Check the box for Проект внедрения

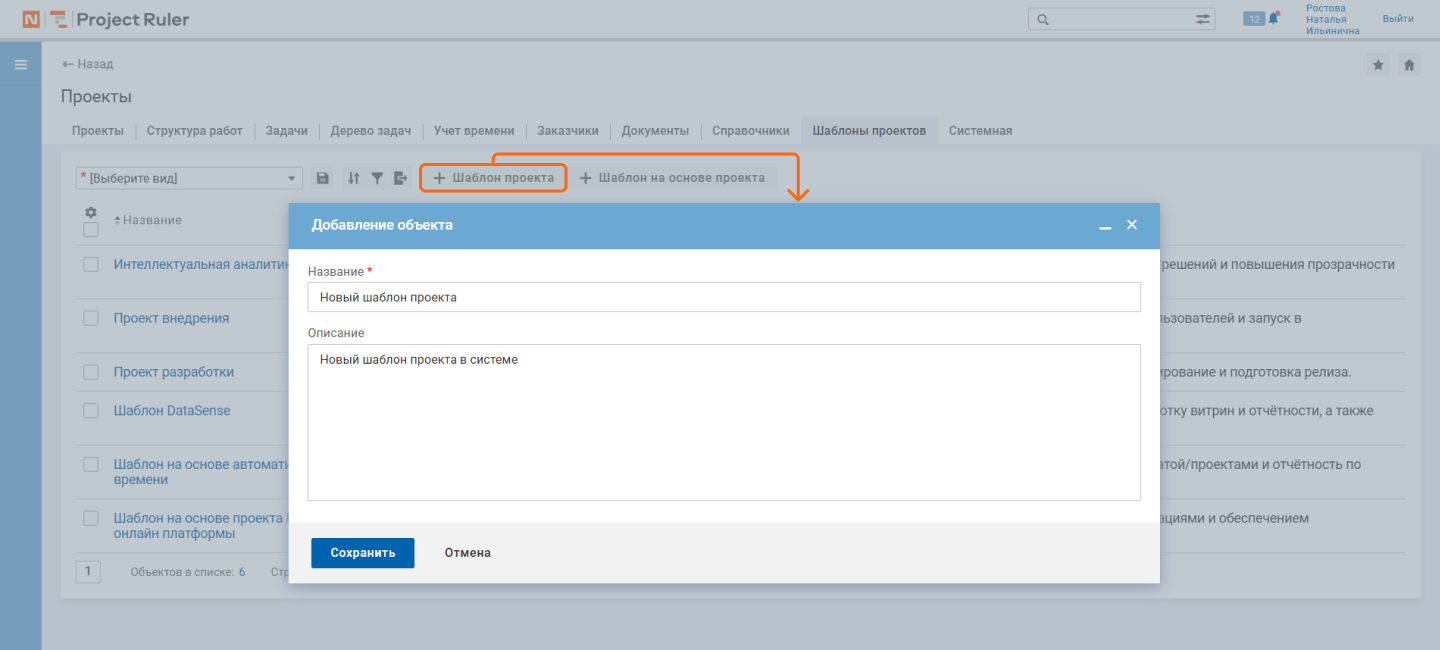tap(91, 318)
